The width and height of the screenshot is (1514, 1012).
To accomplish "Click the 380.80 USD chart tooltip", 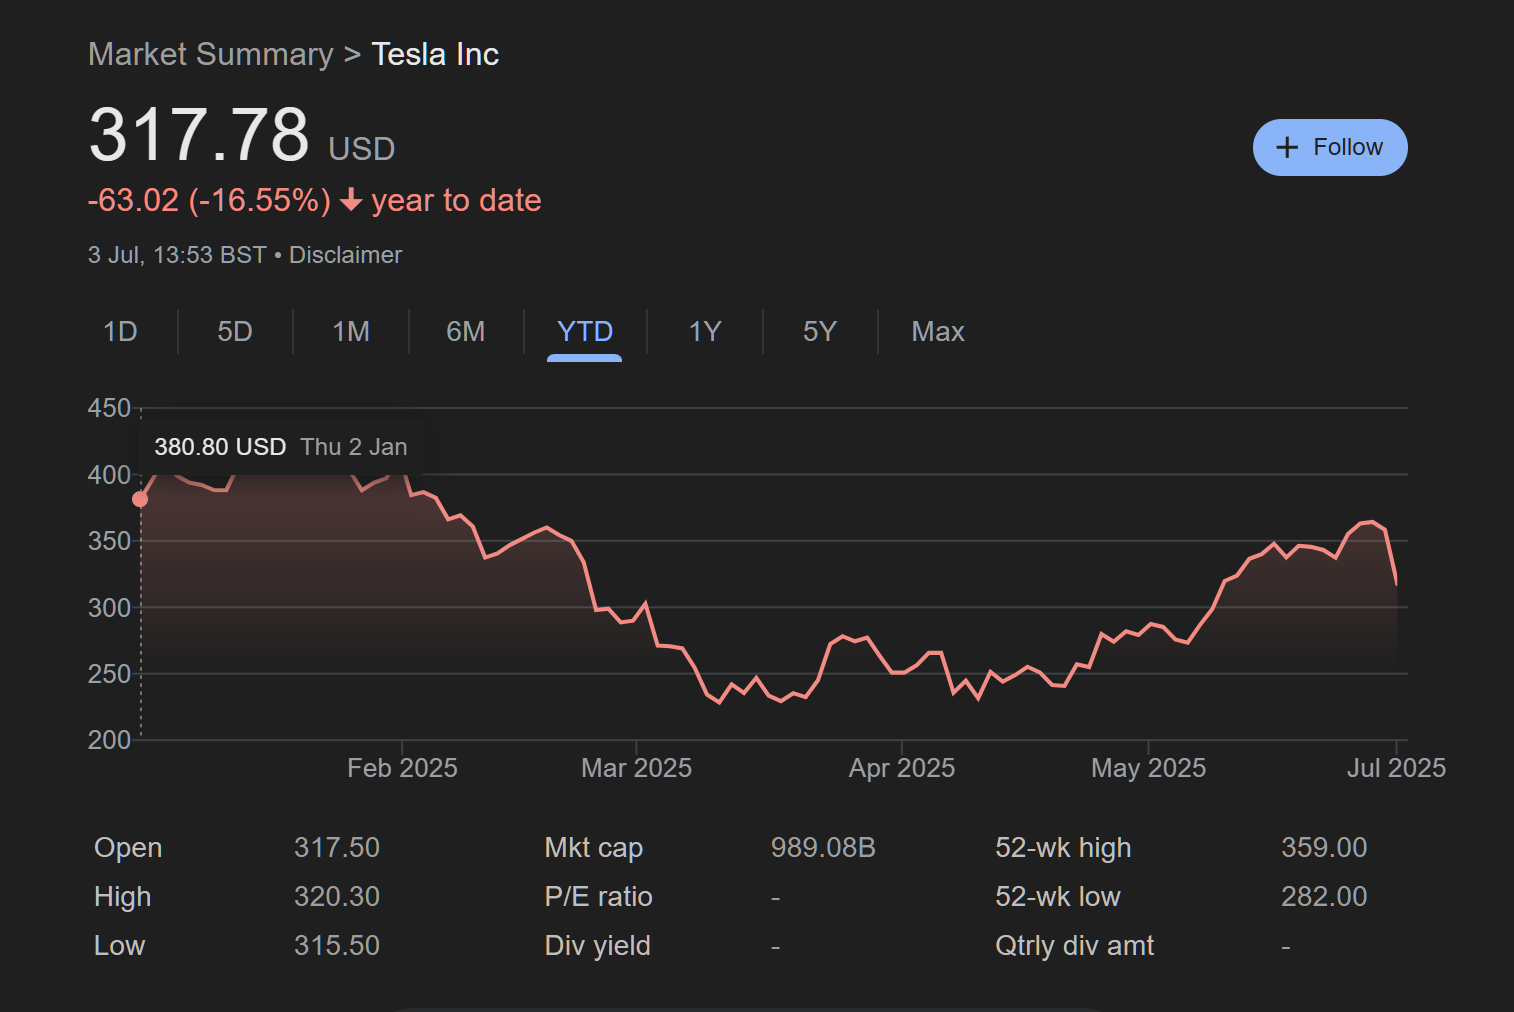I will click(x=281, y=447).
